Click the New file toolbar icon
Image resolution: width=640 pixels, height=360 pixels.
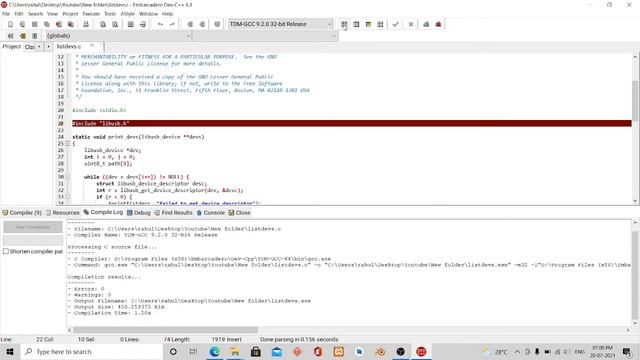point(11,24)
